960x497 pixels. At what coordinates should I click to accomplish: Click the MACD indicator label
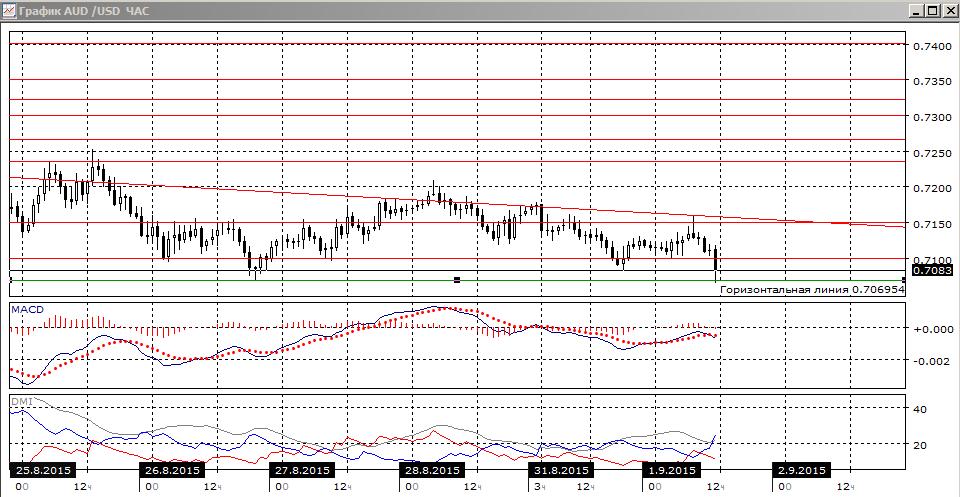[28, 310]
